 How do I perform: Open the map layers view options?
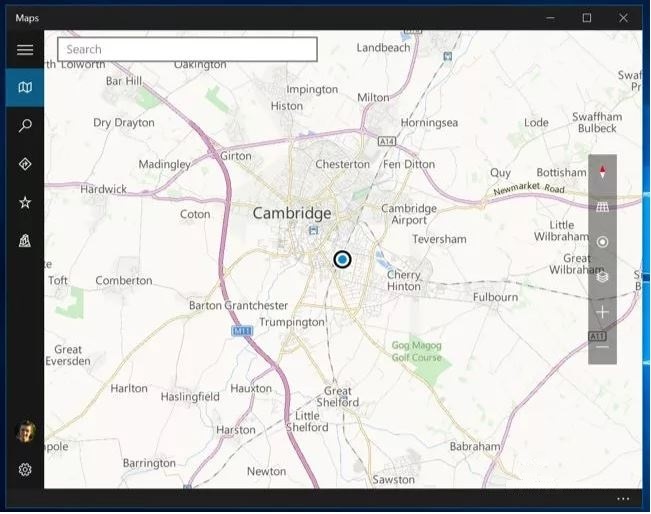tap(602, 277)
